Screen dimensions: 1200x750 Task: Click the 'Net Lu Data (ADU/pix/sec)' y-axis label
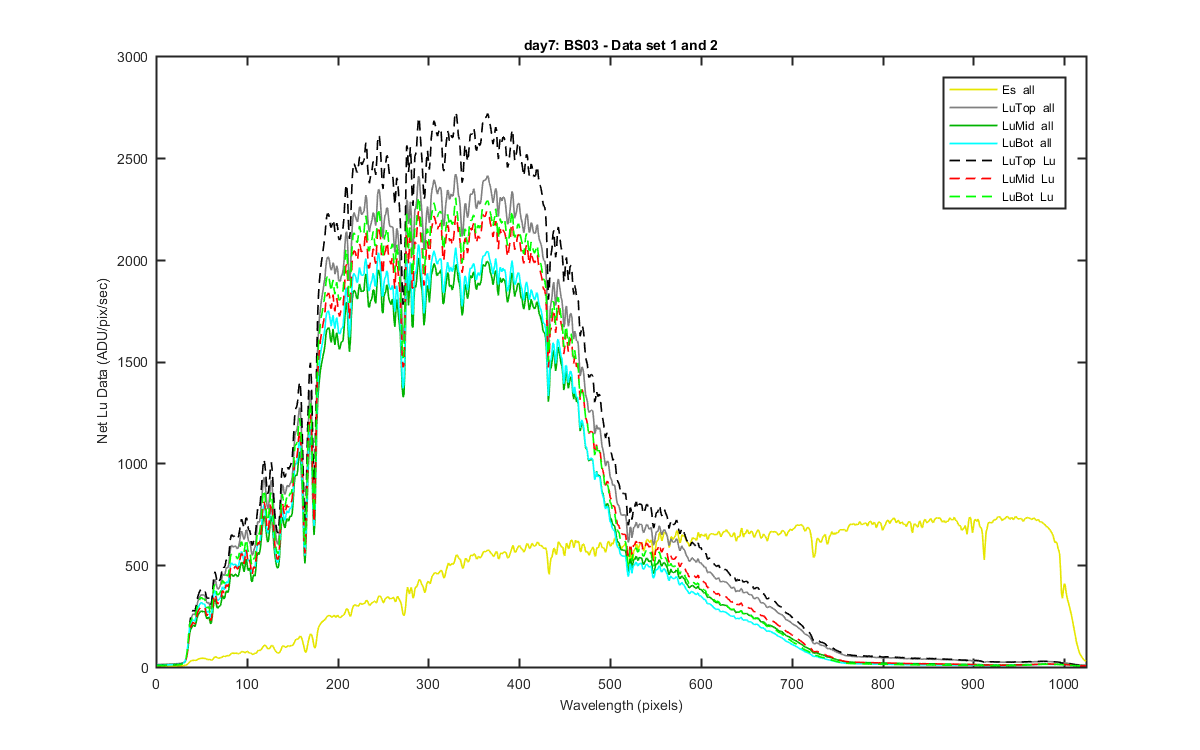103,362
